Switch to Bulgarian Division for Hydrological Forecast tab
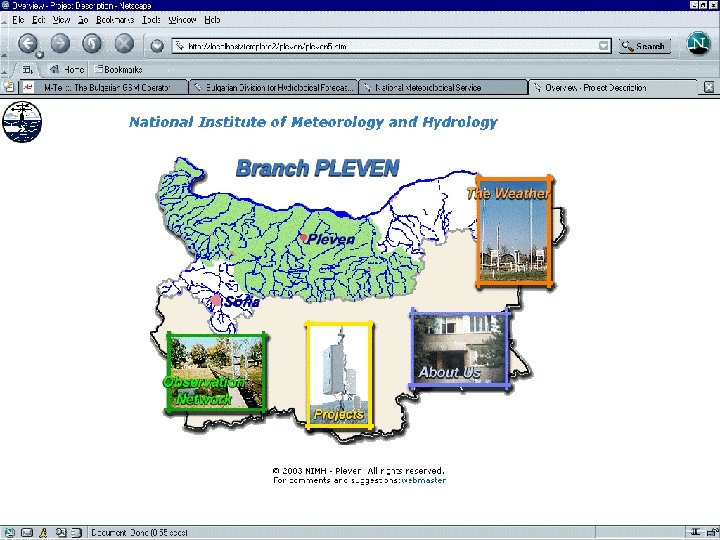Viewport: 720px width, 540px height. 274,87
